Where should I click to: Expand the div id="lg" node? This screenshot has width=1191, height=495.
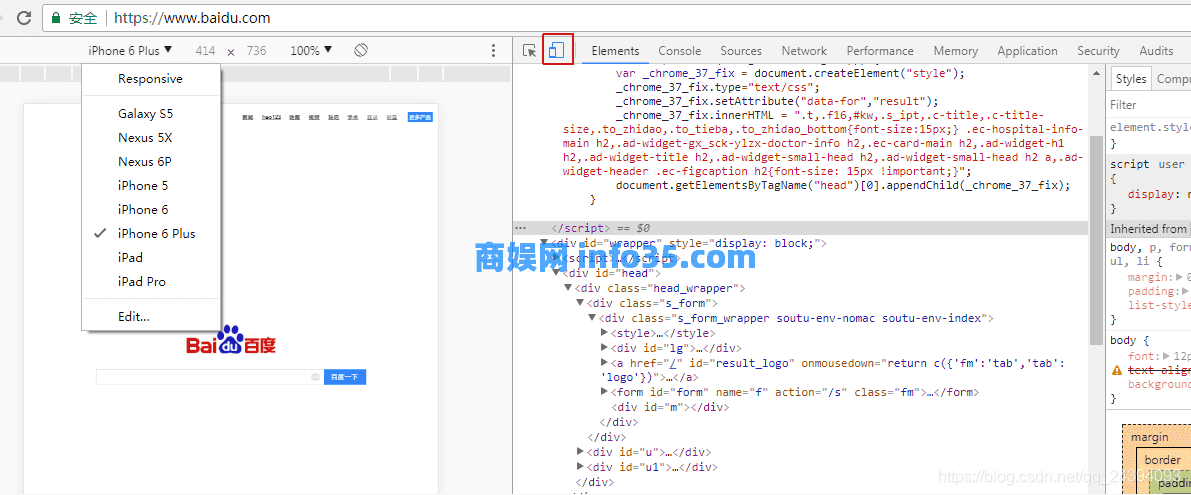[604, 348]
